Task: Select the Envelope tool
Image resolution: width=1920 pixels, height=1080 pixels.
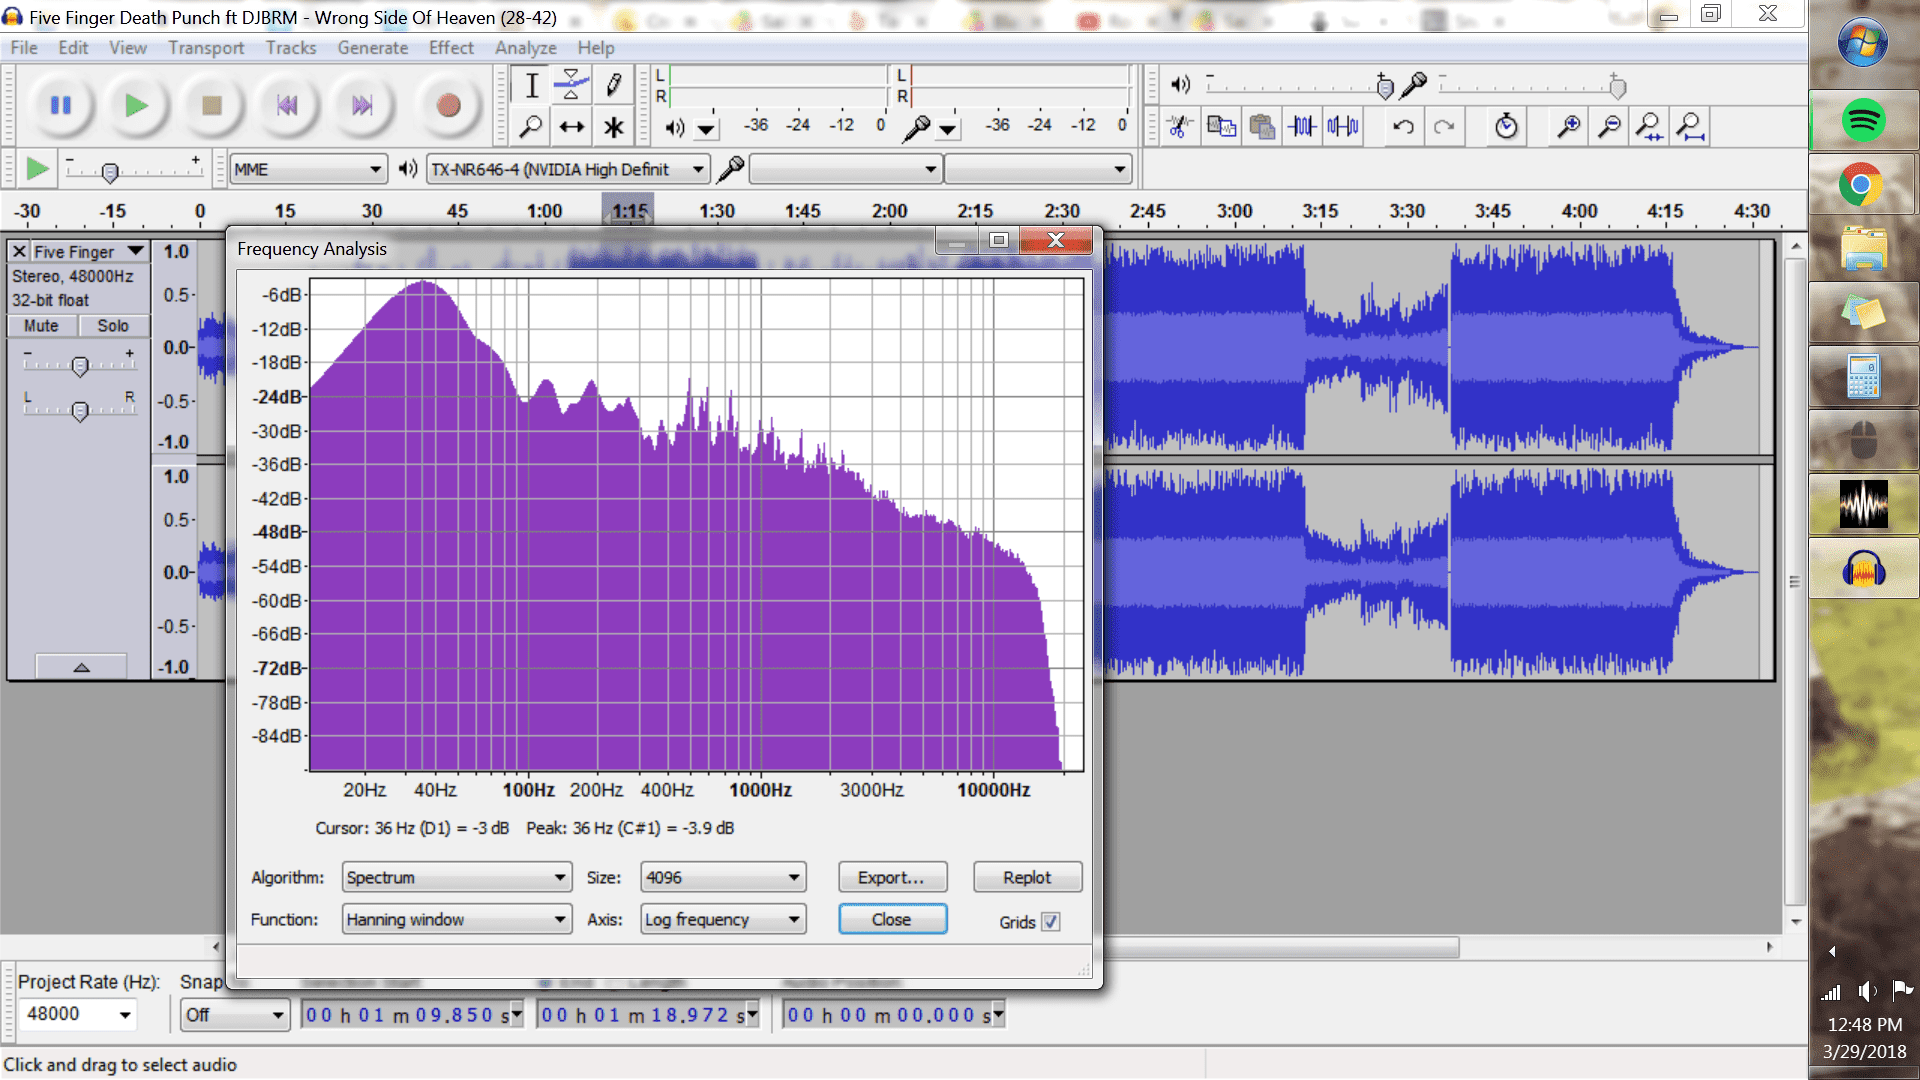Action: click(572, 86)
